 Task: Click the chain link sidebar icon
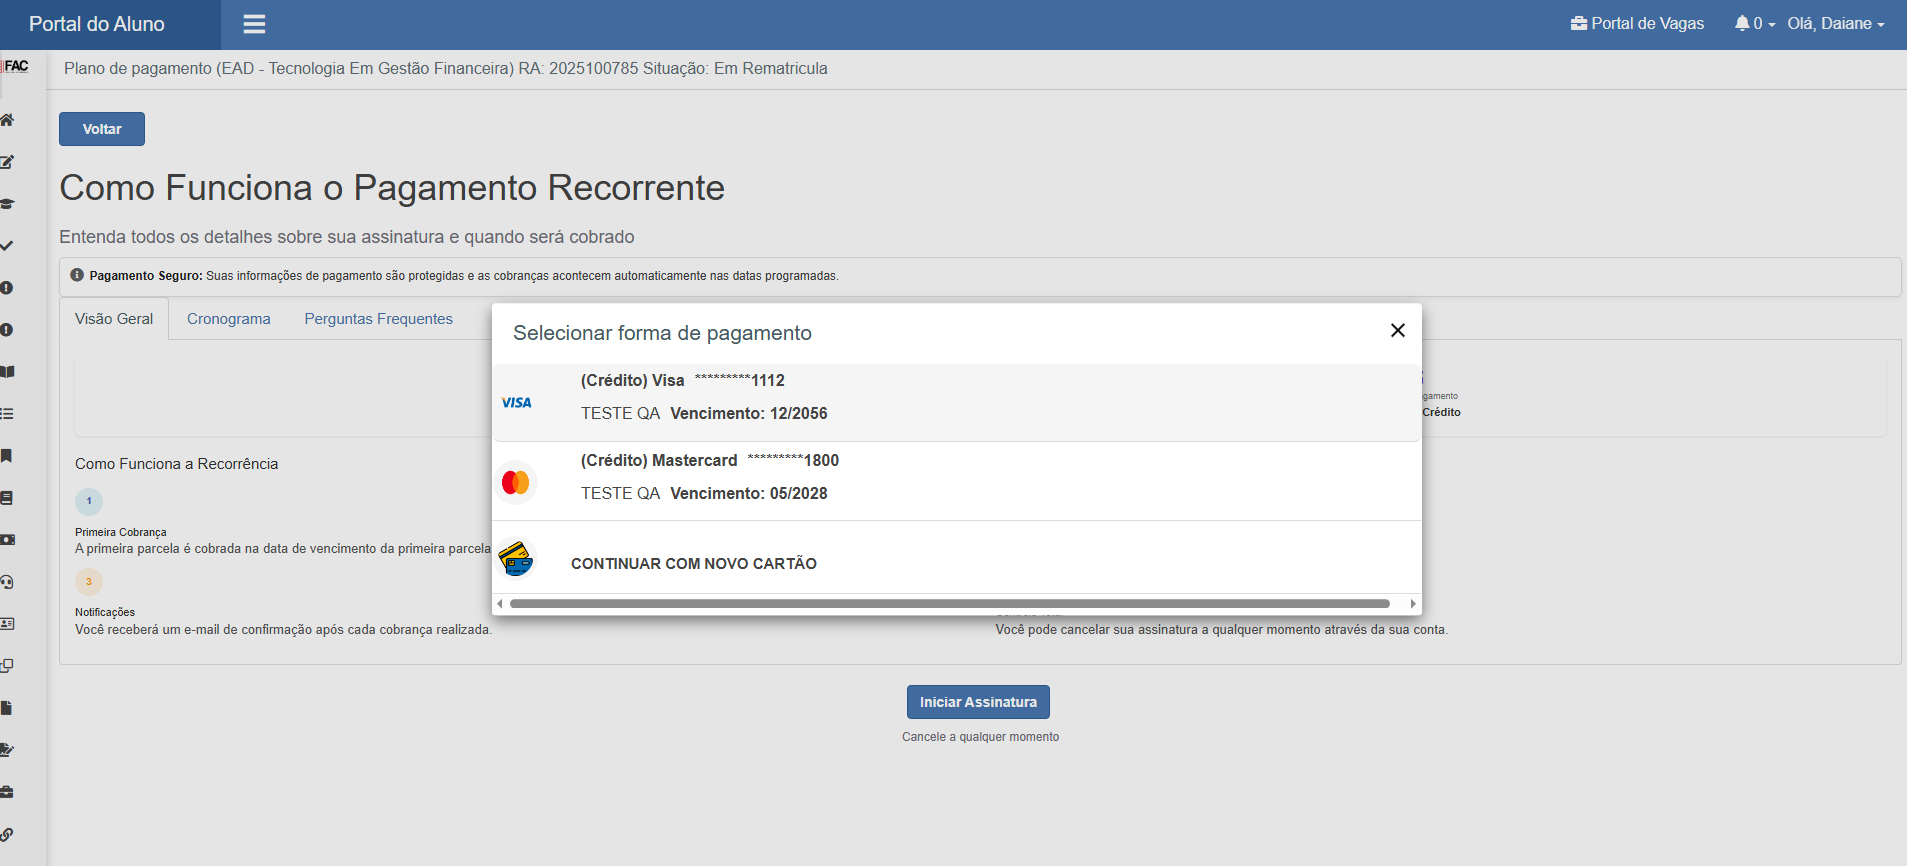point(7,834)
